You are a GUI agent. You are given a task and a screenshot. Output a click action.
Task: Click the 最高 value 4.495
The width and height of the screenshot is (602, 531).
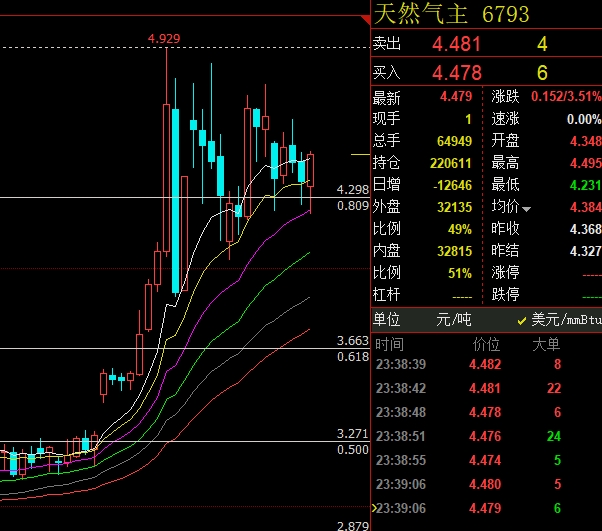(585, 163)
